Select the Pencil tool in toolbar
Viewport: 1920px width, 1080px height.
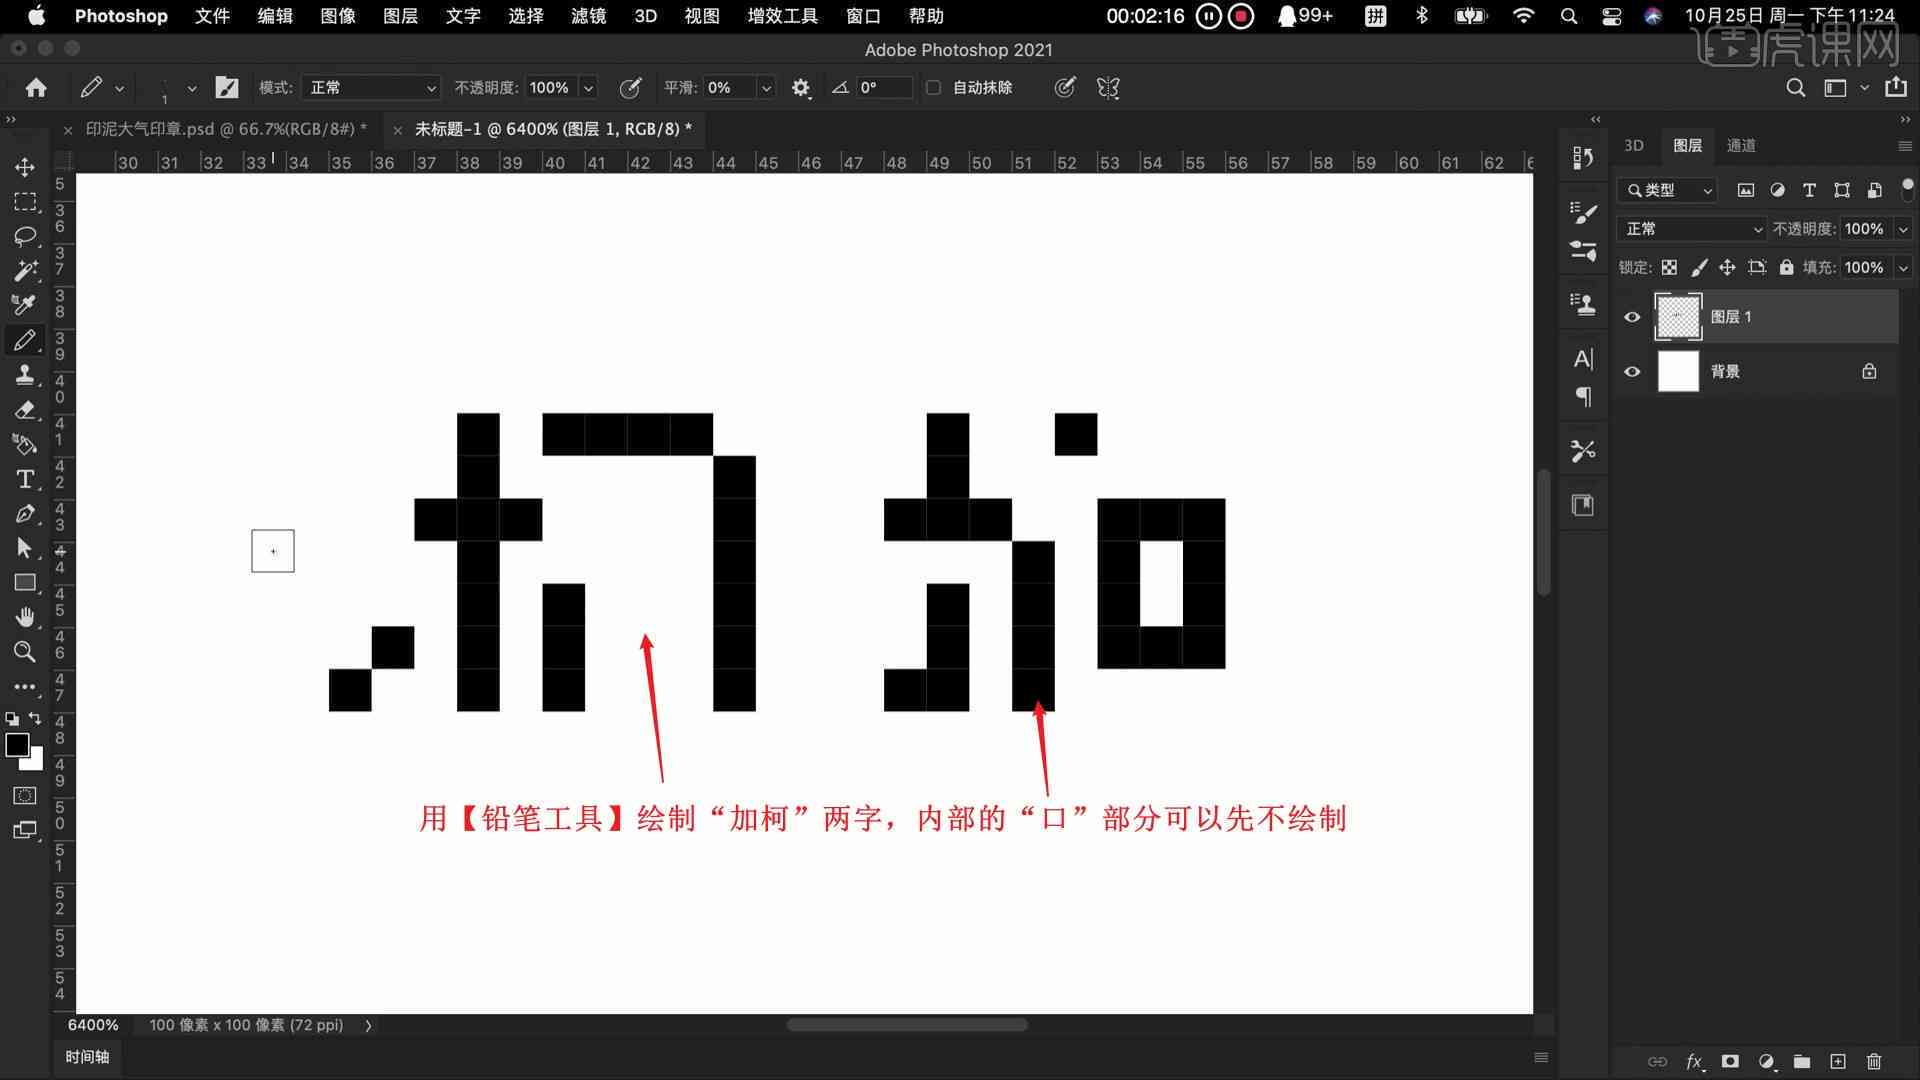(25, 340)
